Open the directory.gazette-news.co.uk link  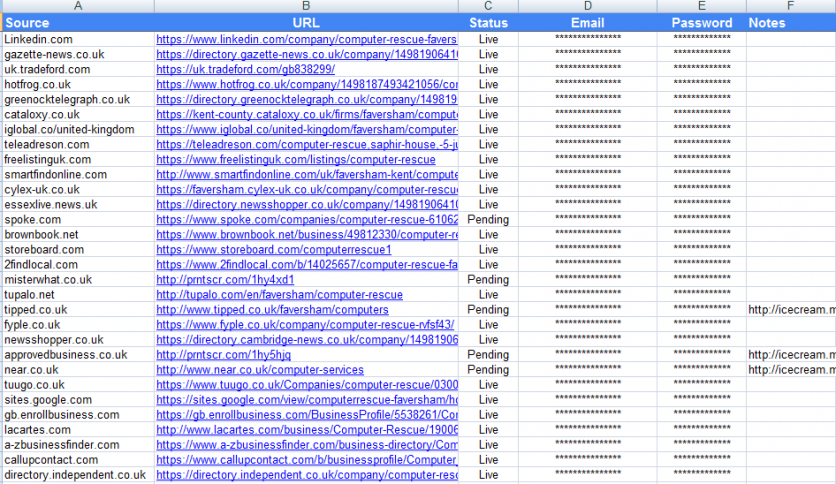(307, 54)
